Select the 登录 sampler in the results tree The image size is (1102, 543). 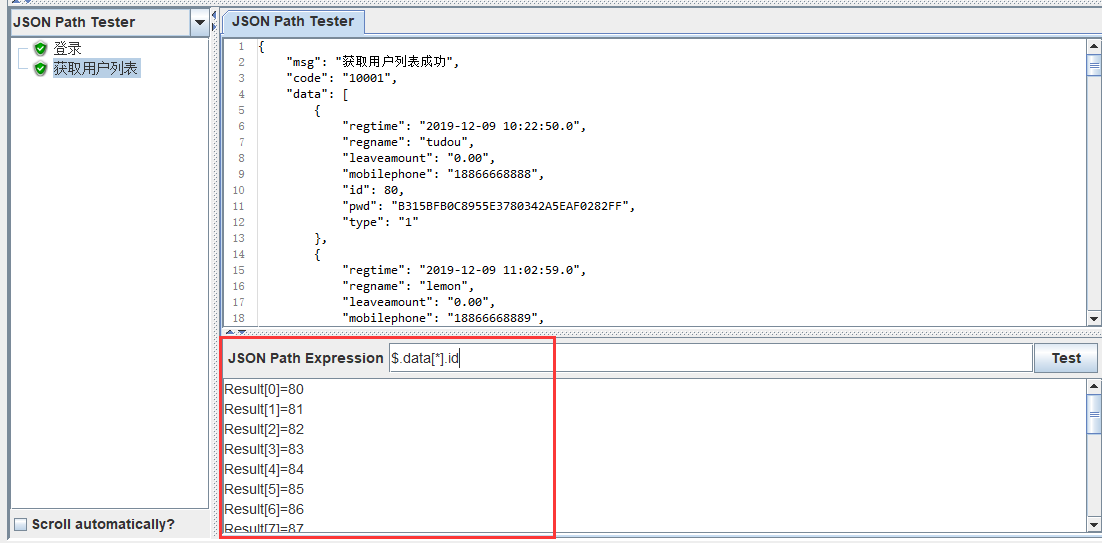(x=67, y=48)
